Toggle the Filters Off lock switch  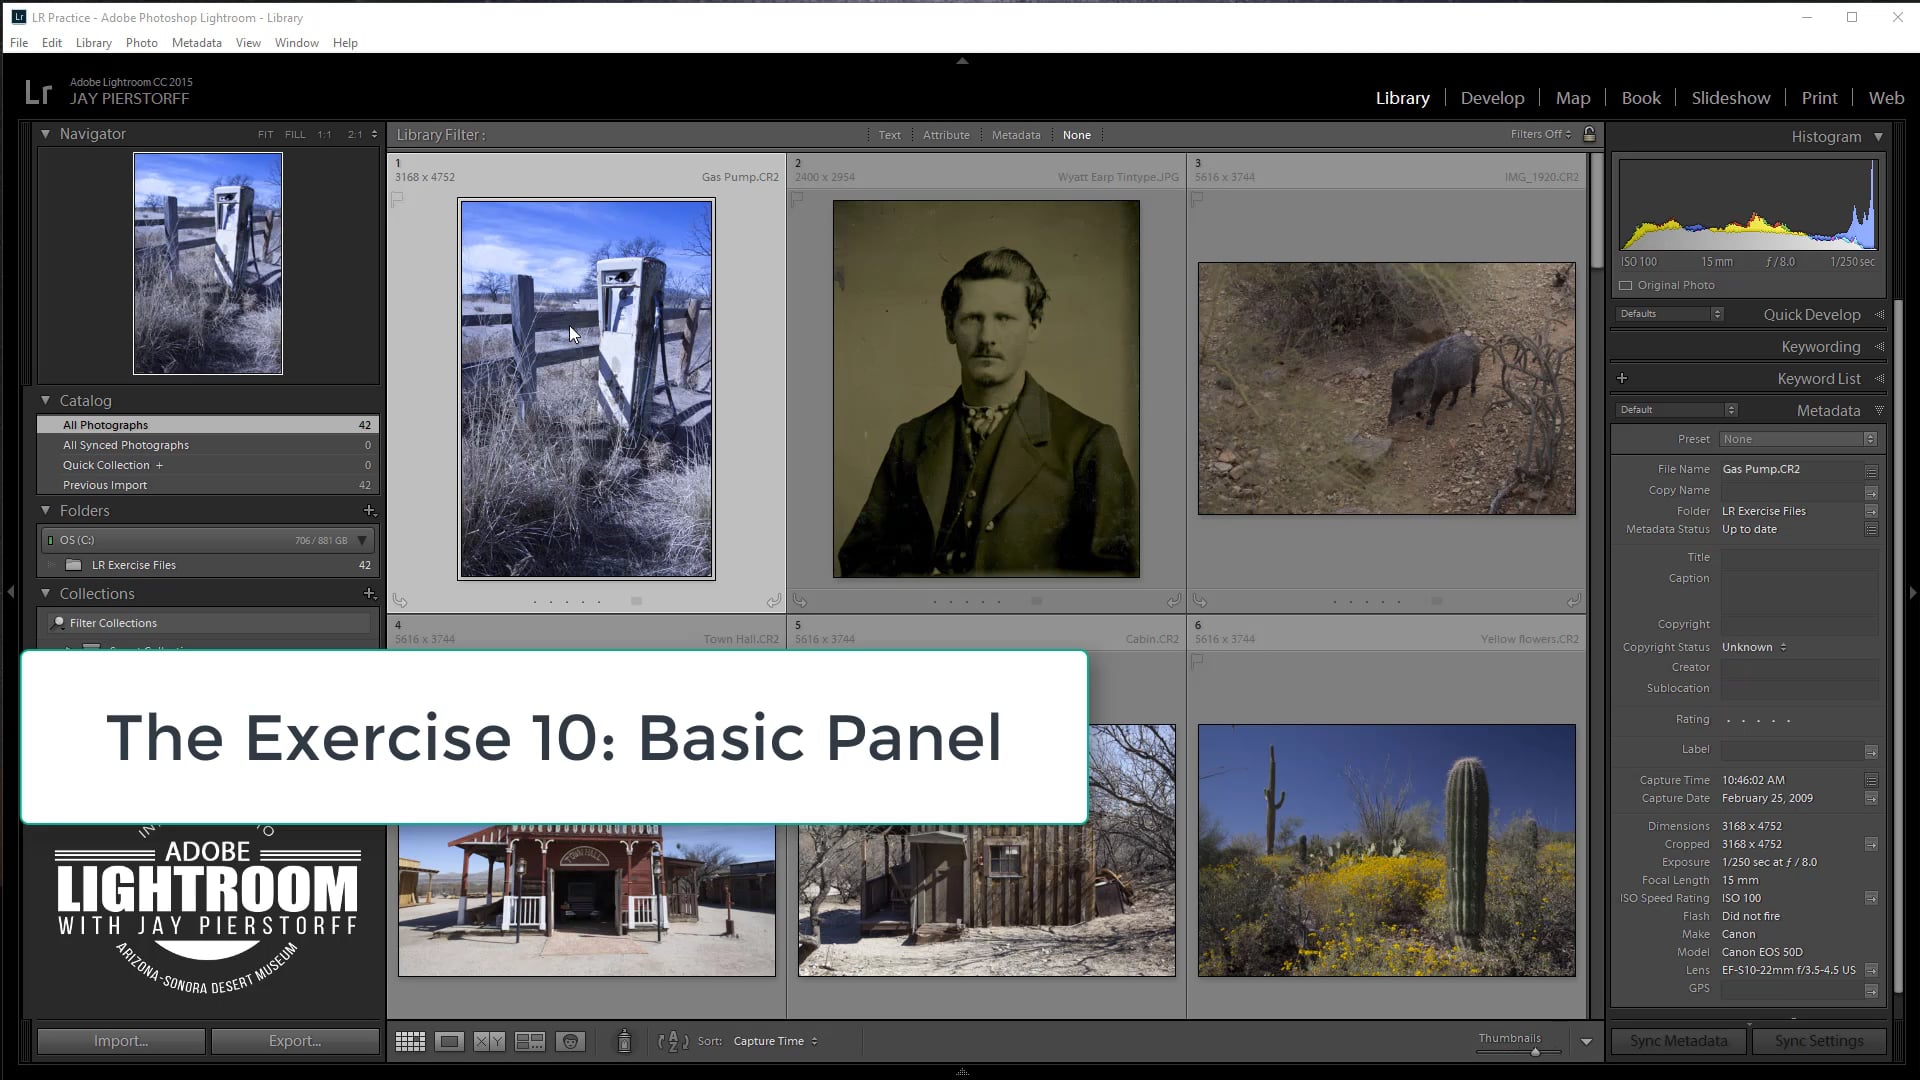[1590, 134]
